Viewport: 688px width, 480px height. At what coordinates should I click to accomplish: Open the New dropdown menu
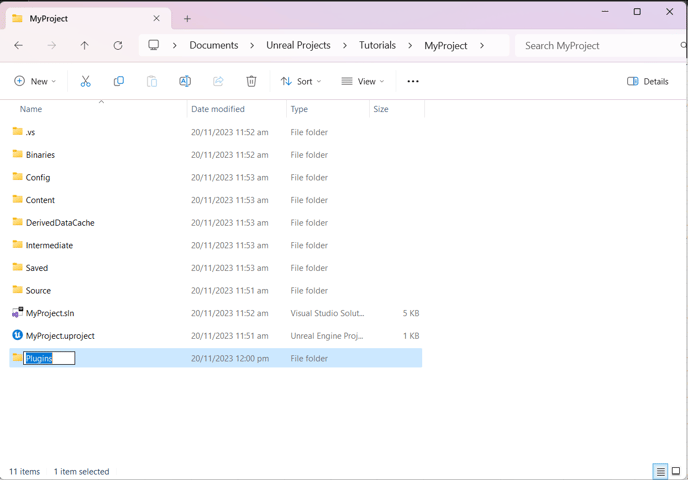click(x=35, y=81)
